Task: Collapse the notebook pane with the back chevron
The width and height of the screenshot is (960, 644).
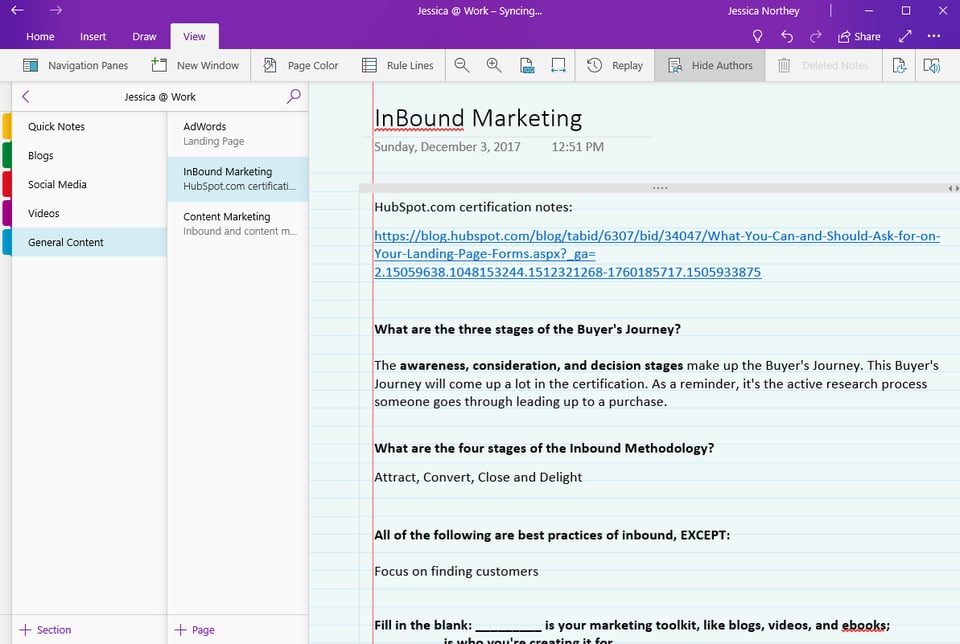Action: (x=24, y=96)
